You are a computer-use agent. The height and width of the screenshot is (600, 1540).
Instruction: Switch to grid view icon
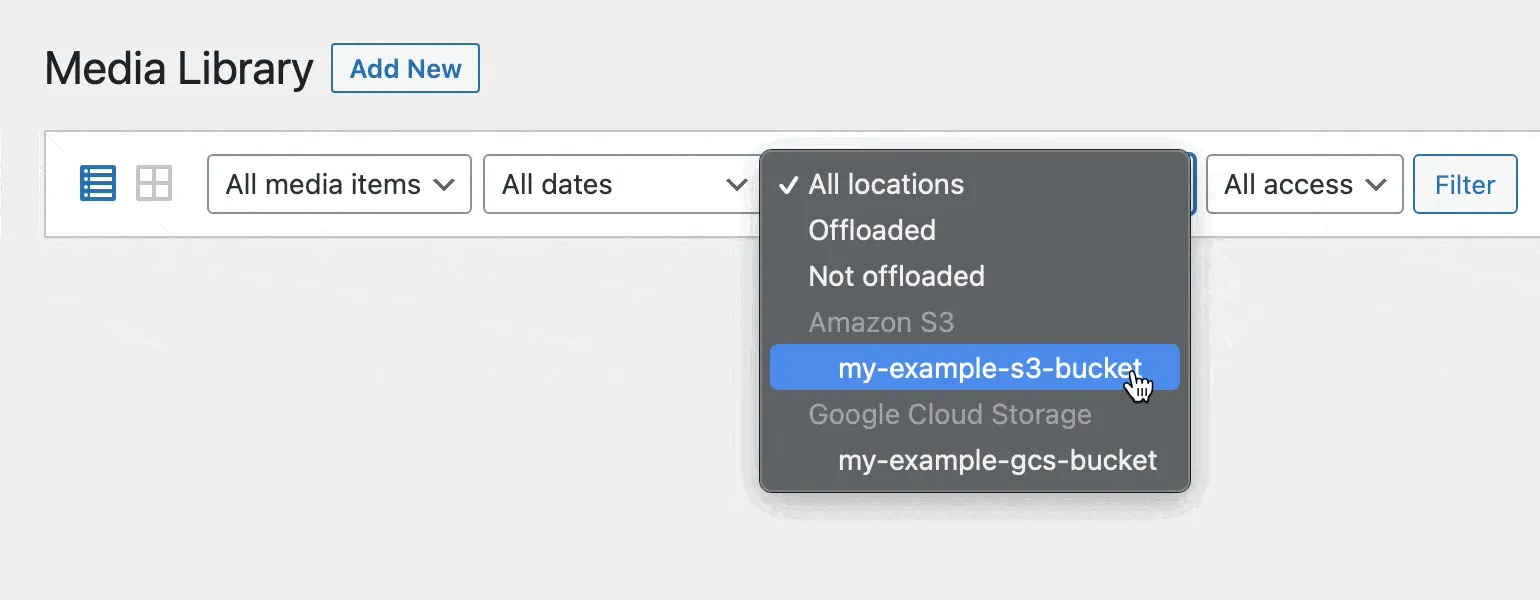click(x=154, y=184)
